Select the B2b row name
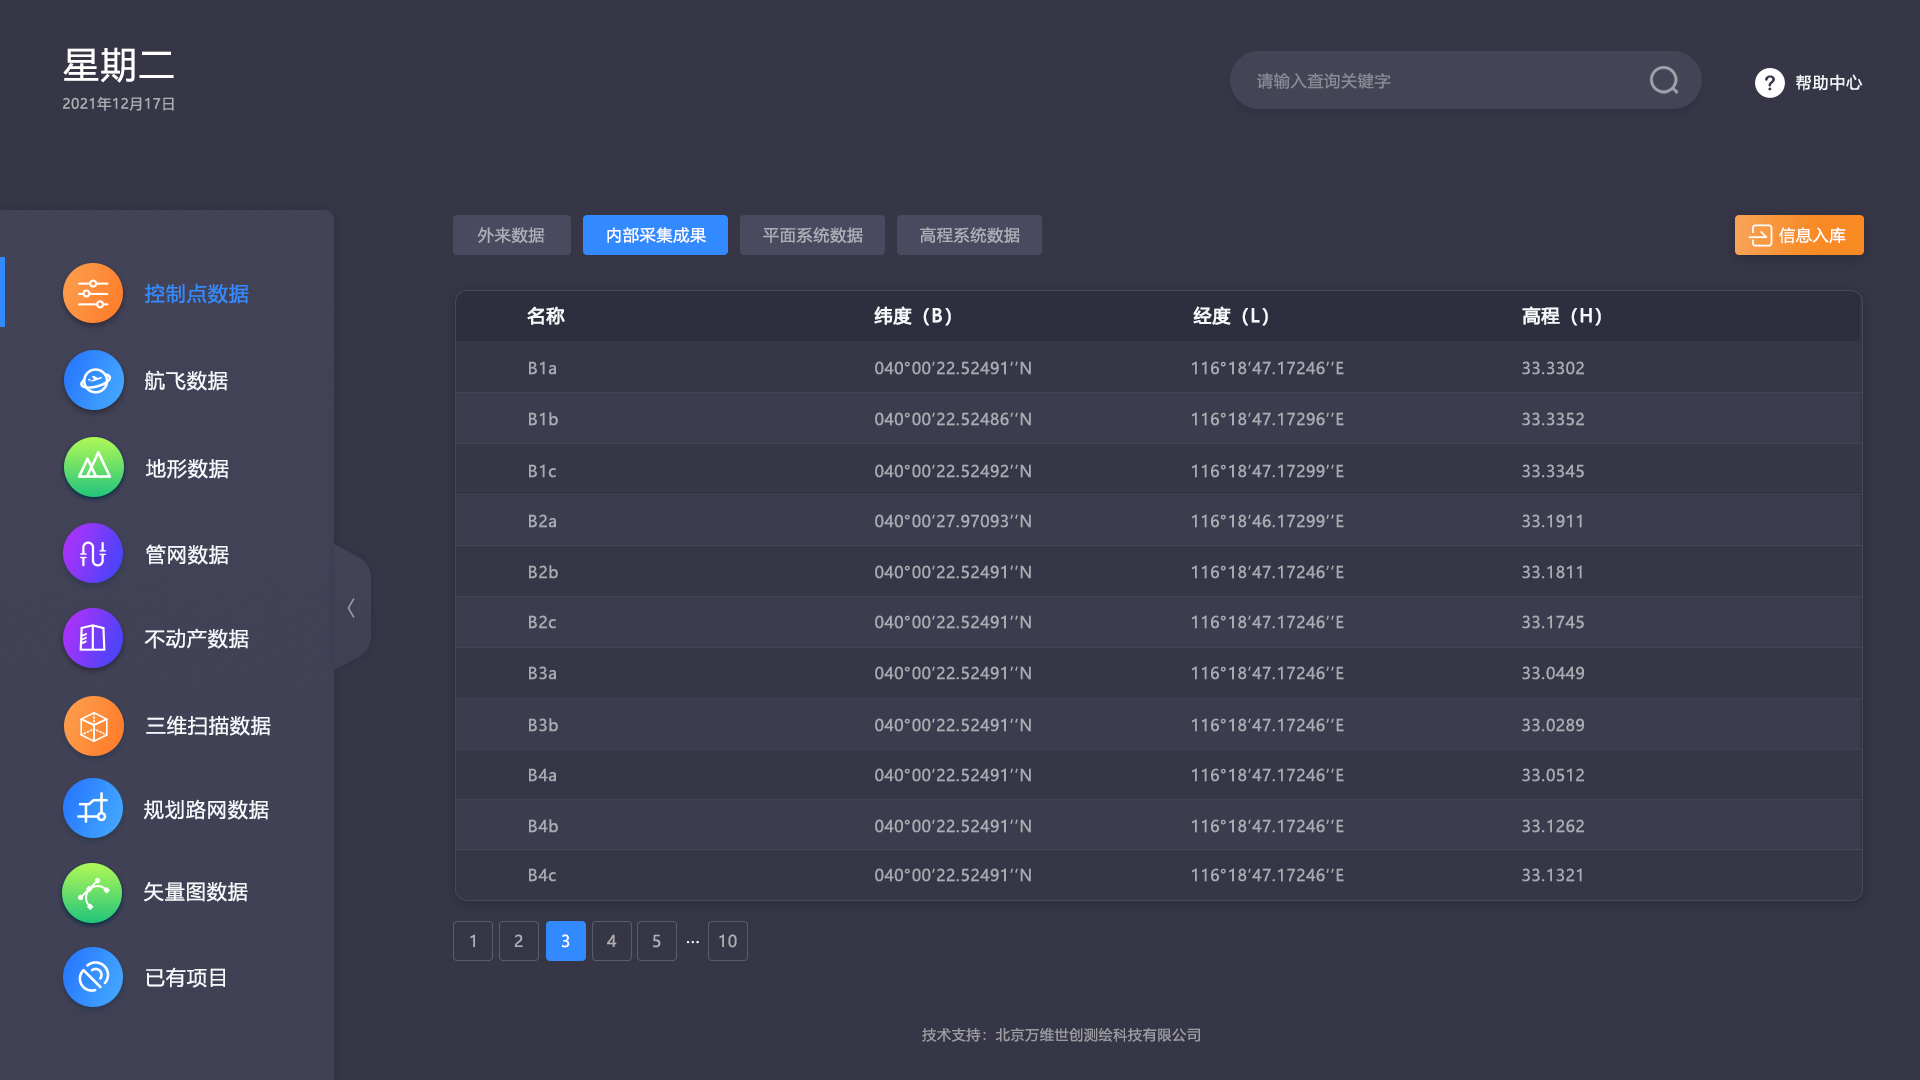 (543, 572)
